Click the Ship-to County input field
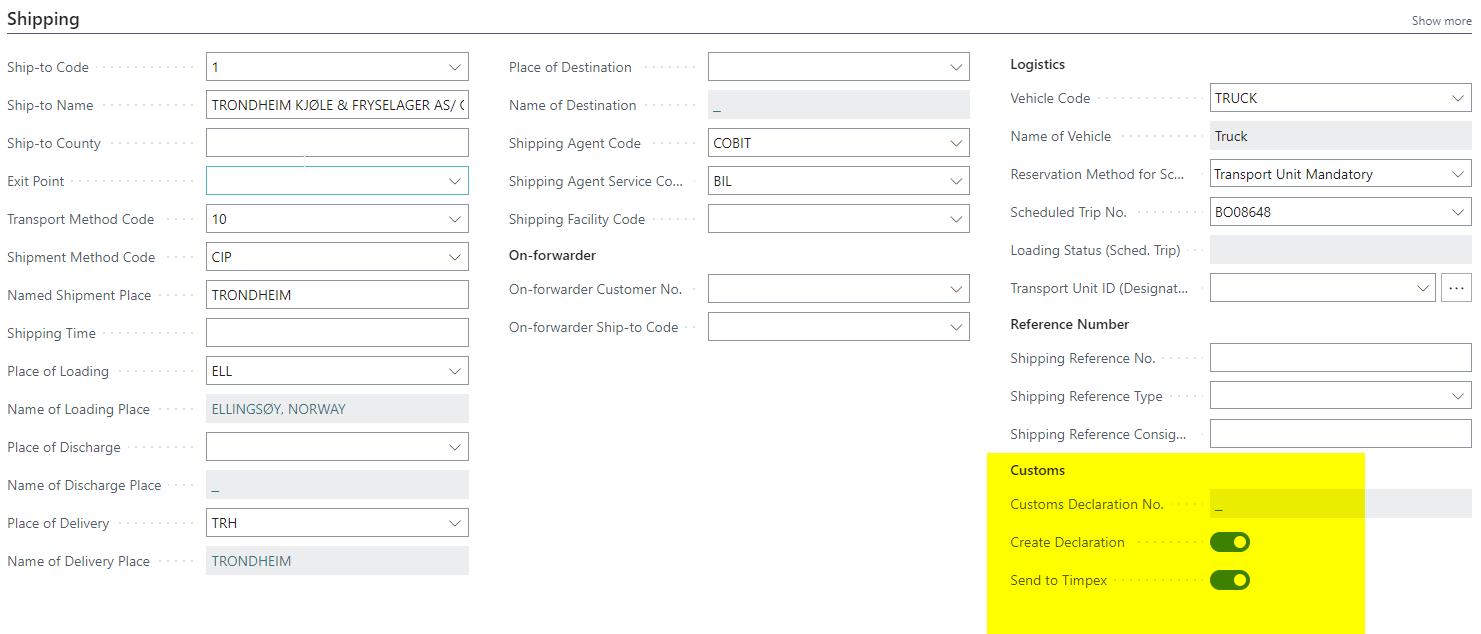The image size is (1481, 634). [336, 143]
